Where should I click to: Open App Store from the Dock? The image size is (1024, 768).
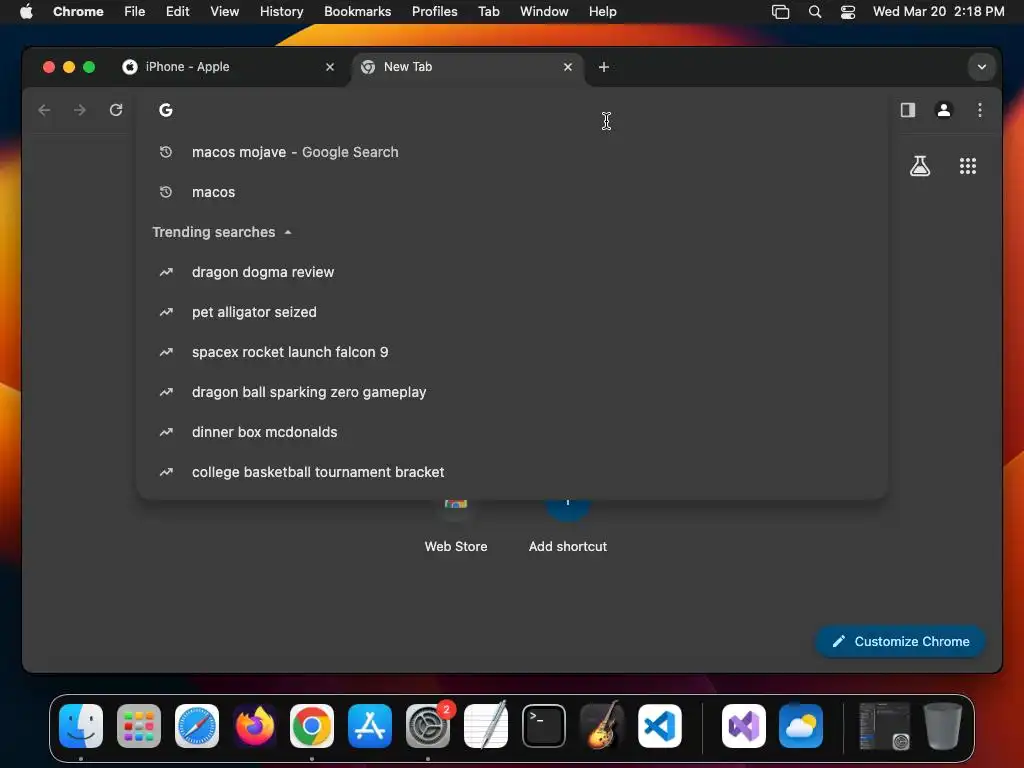click(370, 726)
